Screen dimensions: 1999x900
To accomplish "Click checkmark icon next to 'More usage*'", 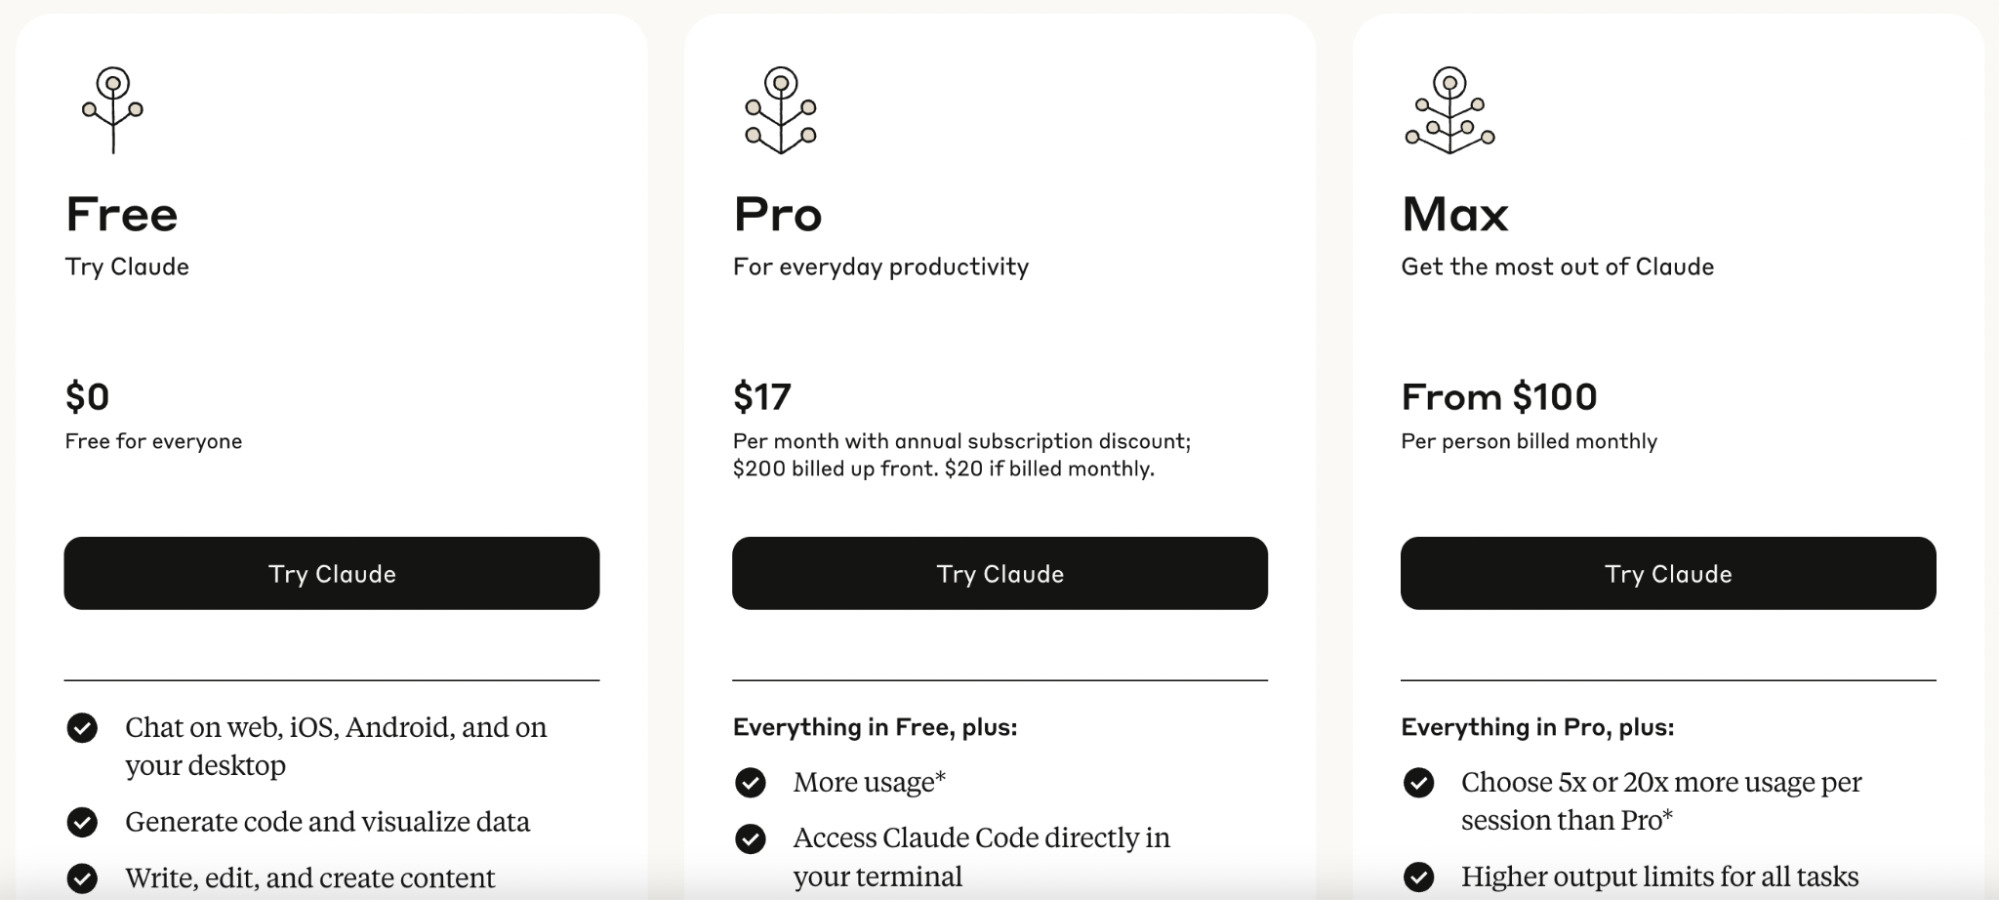I will (750, 782).
